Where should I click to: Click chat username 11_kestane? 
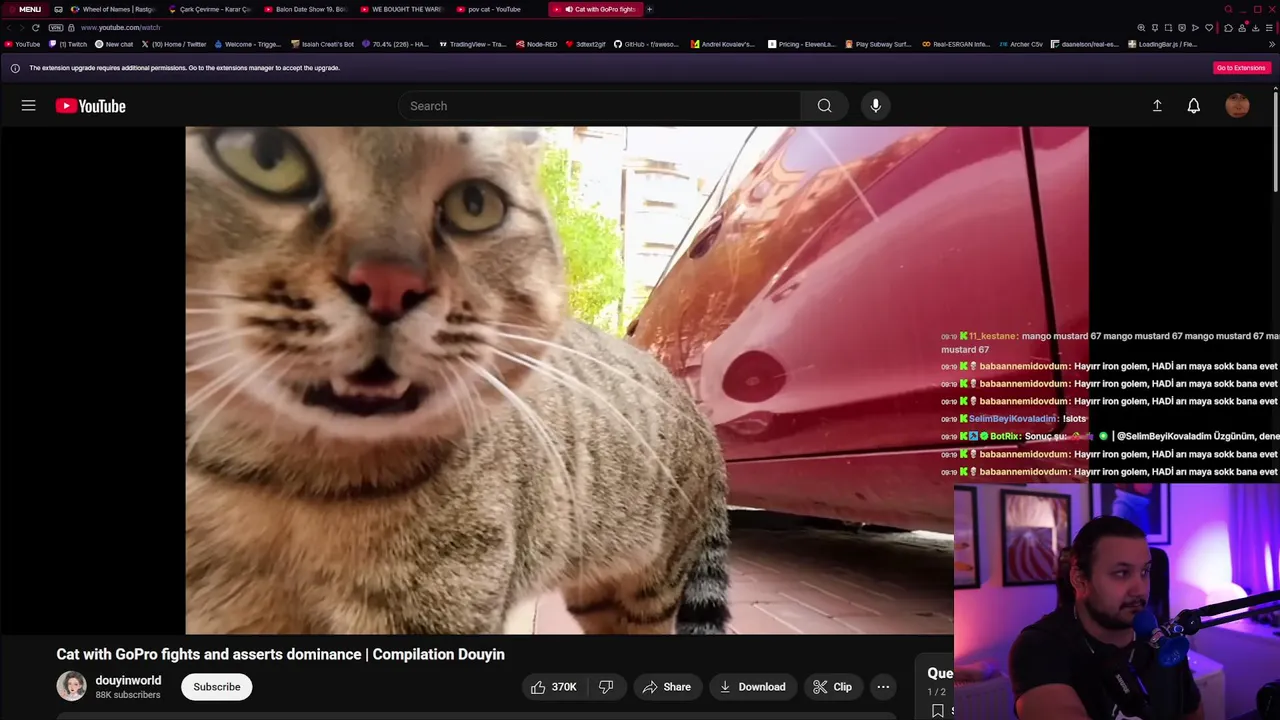992,336
